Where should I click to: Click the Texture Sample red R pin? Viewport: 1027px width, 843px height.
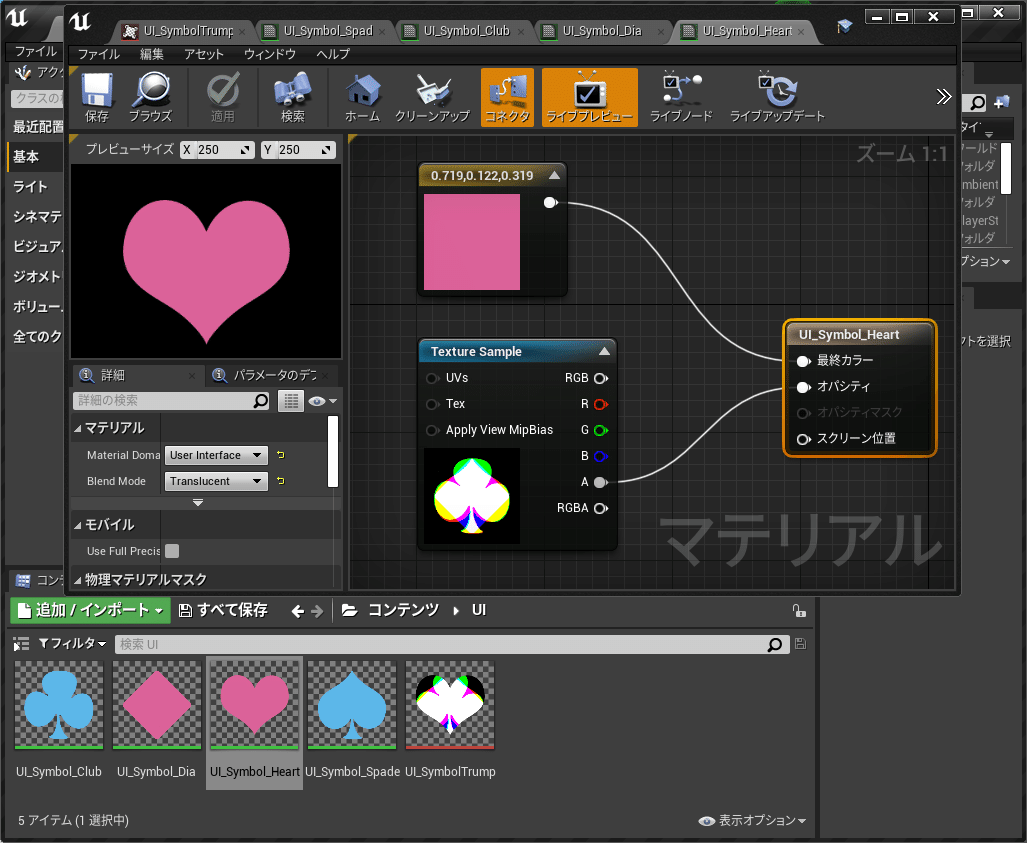(x=601, y=404)
